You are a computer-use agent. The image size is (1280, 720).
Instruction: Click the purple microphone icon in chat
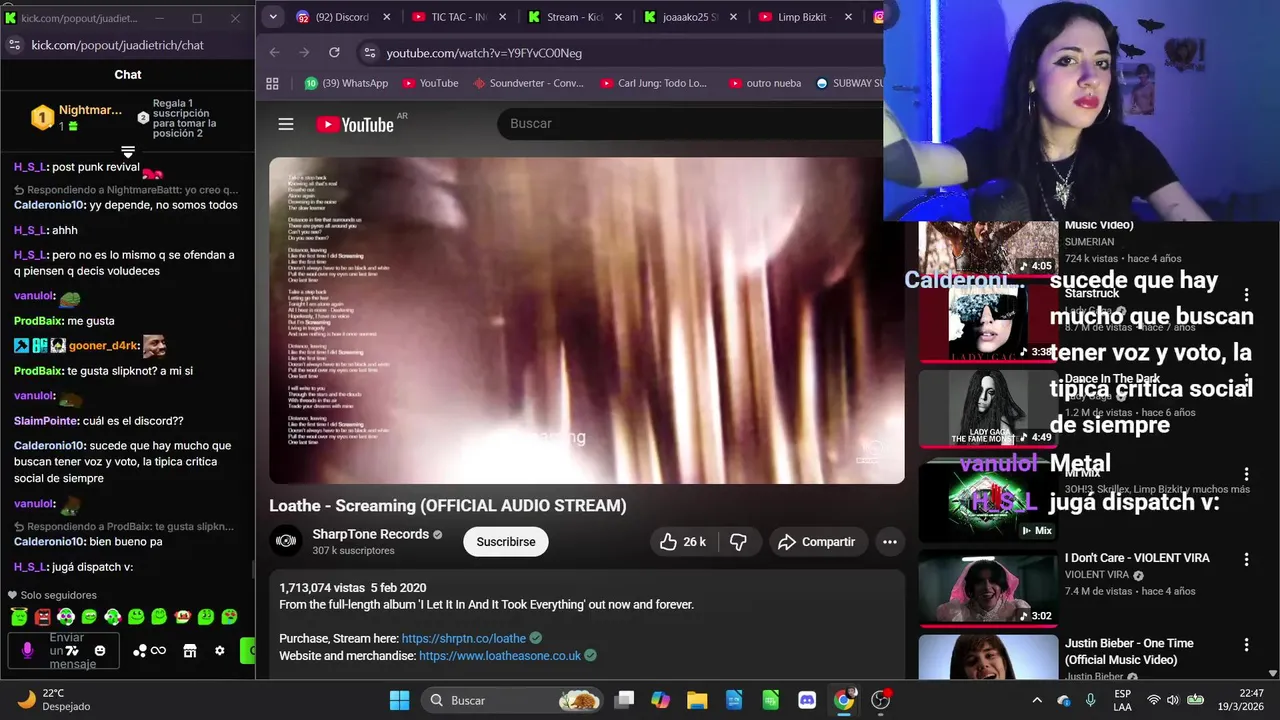27,651
